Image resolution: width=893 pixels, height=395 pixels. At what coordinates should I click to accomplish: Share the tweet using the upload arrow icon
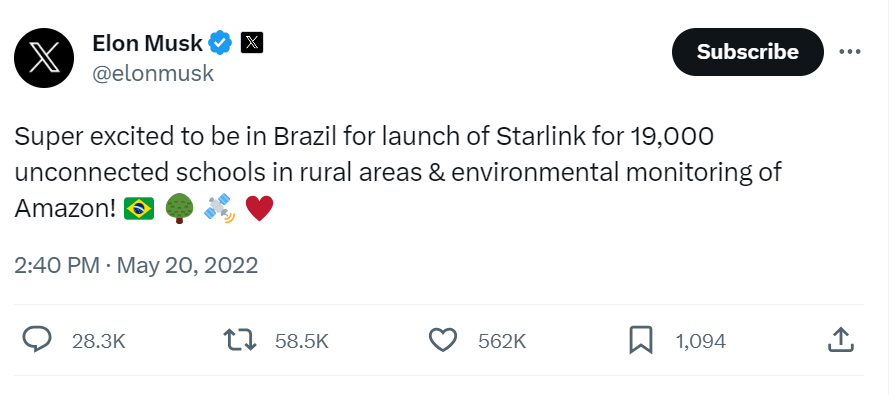click(x=840, y=340)
